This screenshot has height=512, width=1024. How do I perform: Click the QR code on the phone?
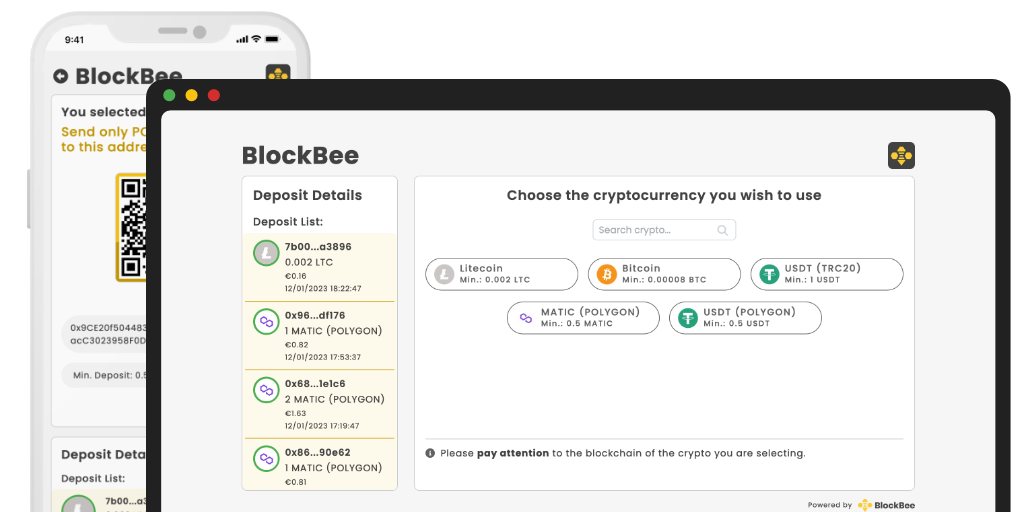[x=131, y=228]
